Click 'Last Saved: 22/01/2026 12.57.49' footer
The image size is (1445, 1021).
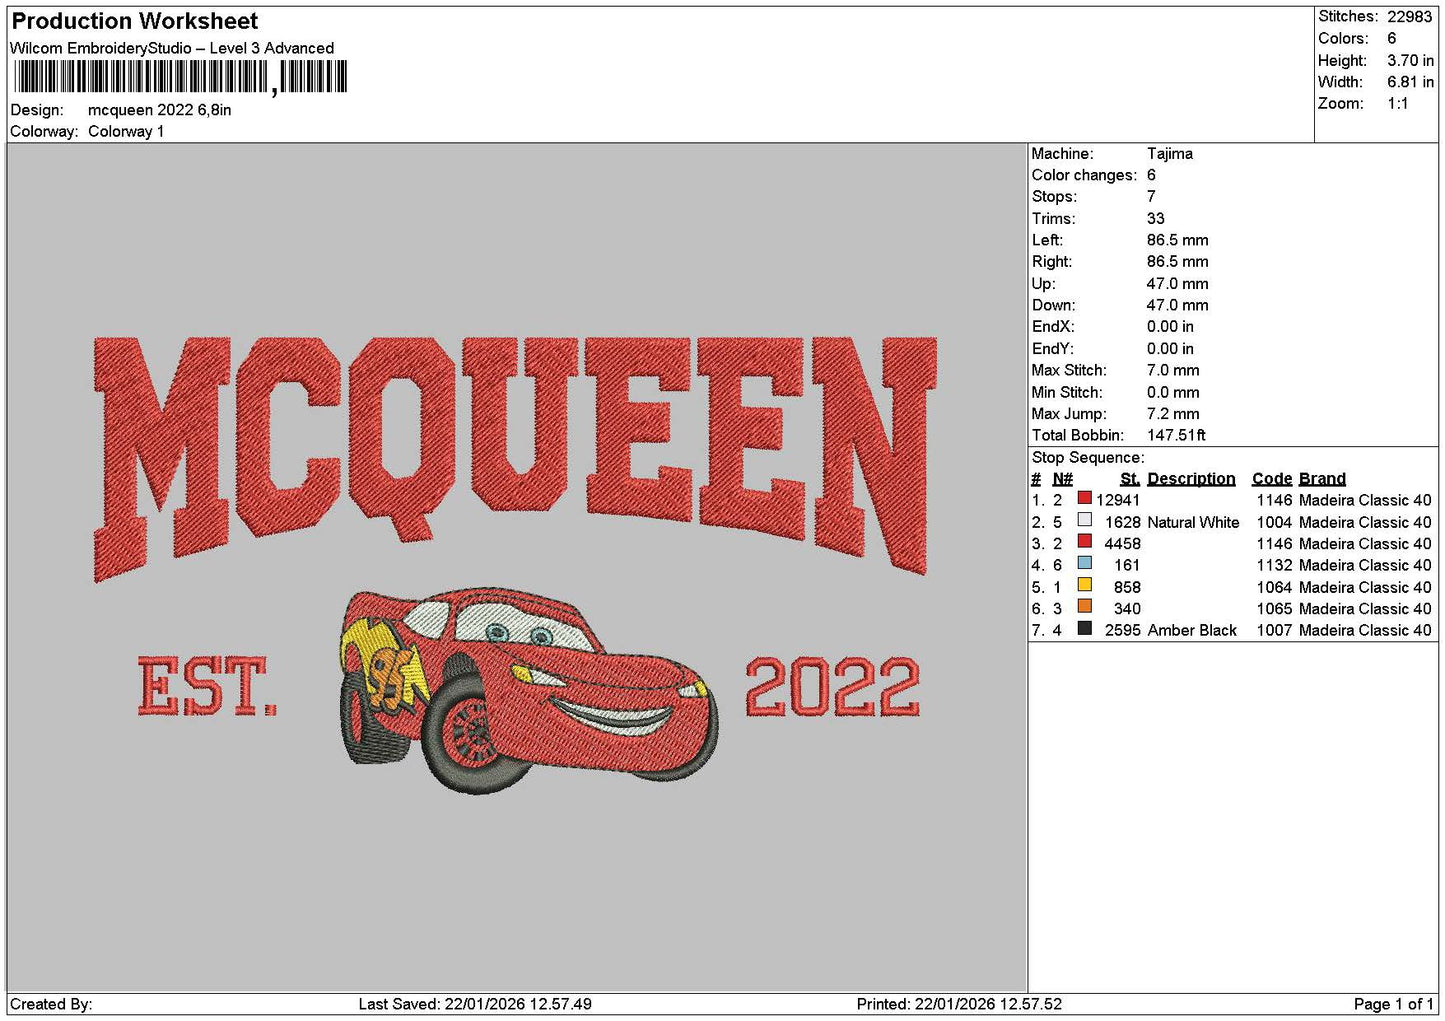475,1004
